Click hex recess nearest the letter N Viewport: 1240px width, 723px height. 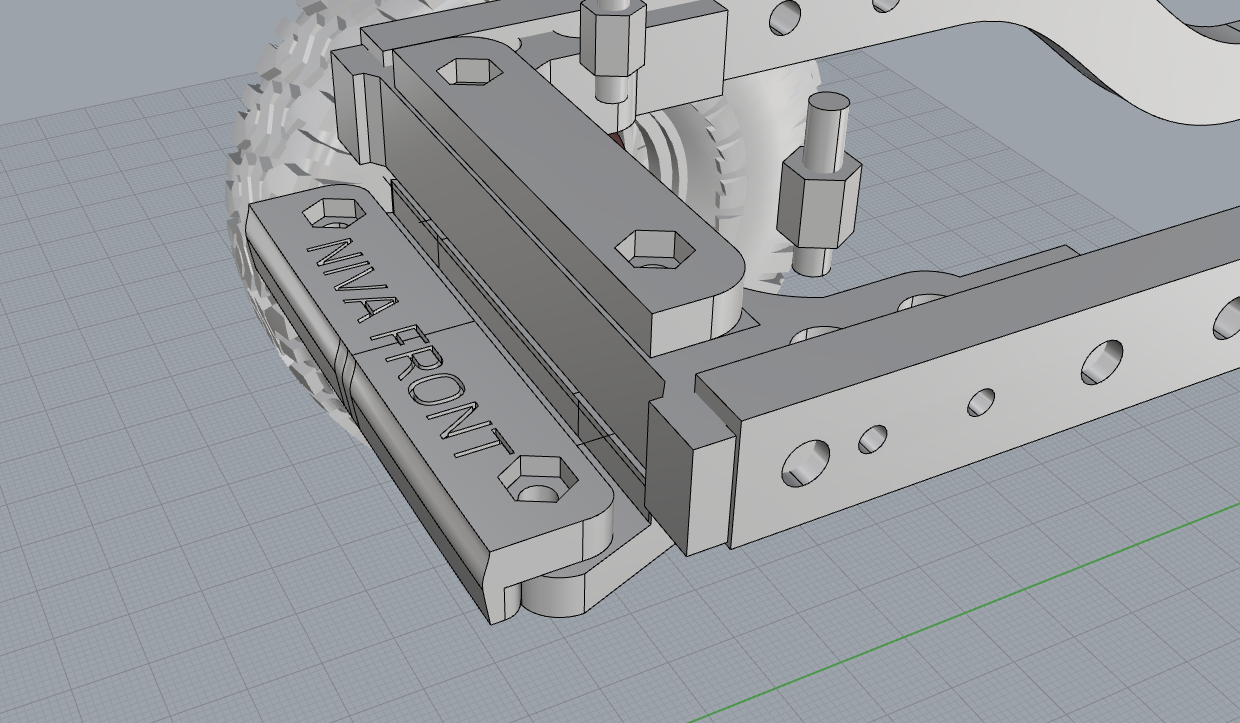(335, 212)
